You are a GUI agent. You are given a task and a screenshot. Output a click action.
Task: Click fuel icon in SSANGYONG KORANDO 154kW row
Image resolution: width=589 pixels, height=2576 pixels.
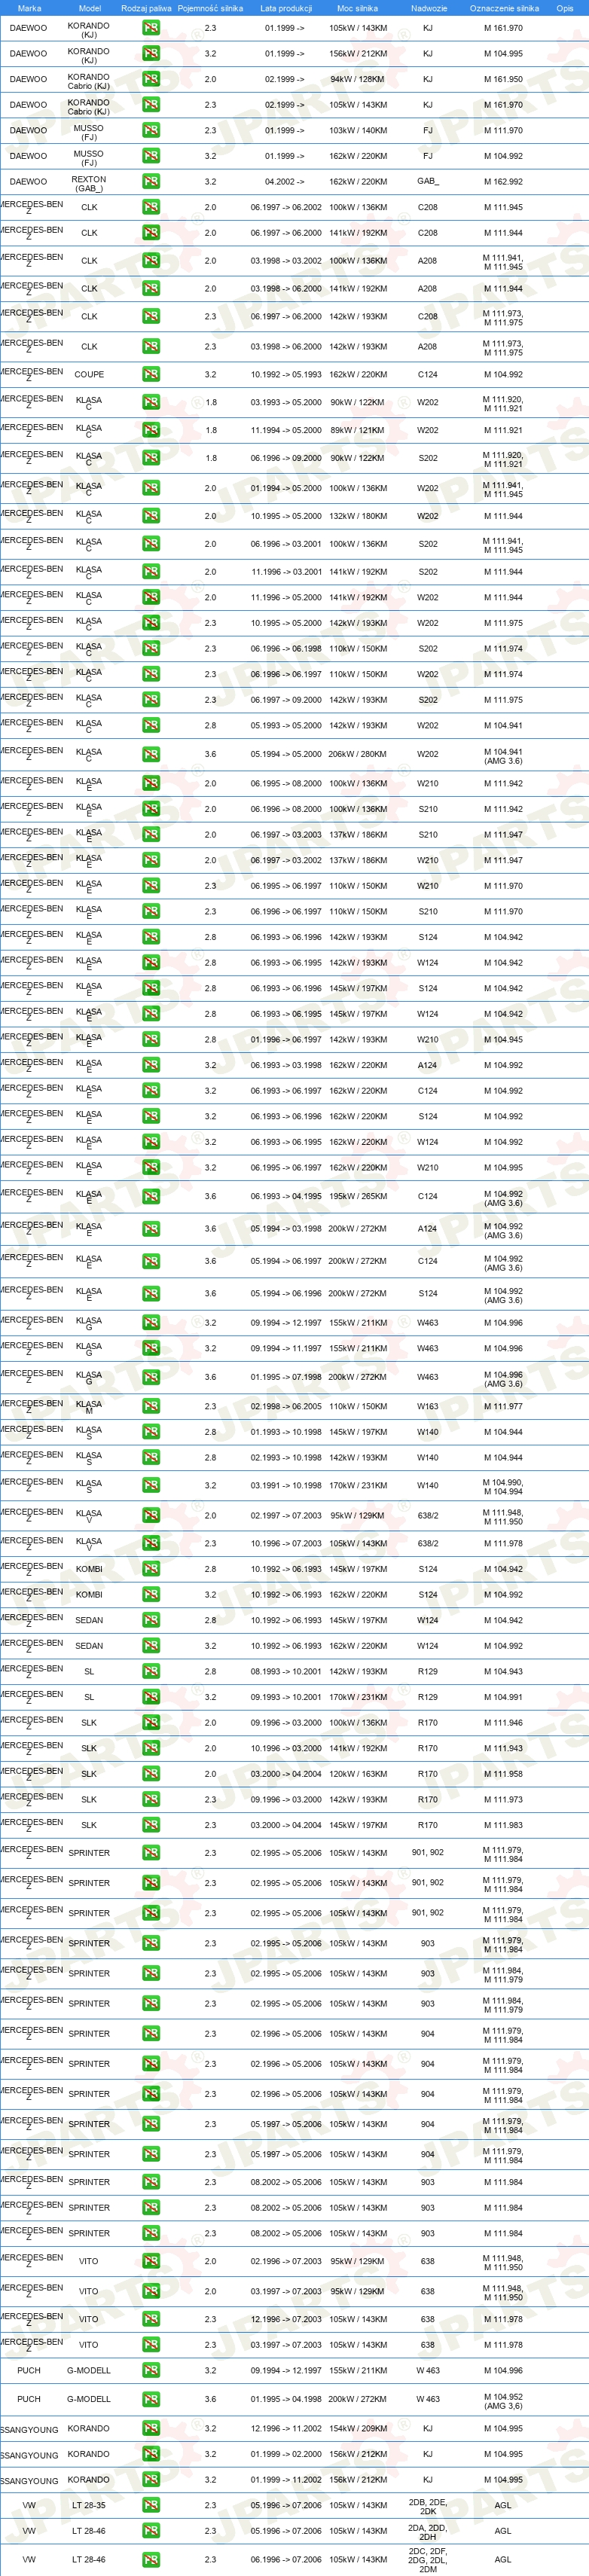[x=151, y=2429]
